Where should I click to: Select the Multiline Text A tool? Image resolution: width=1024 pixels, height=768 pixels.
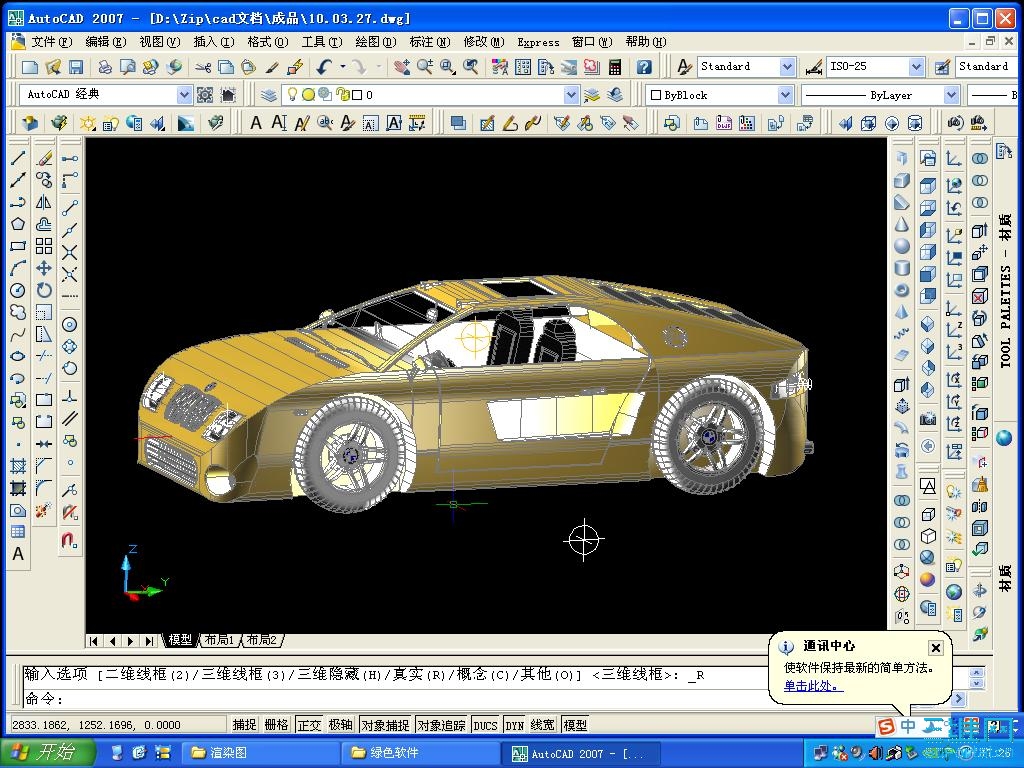point(18,554)
